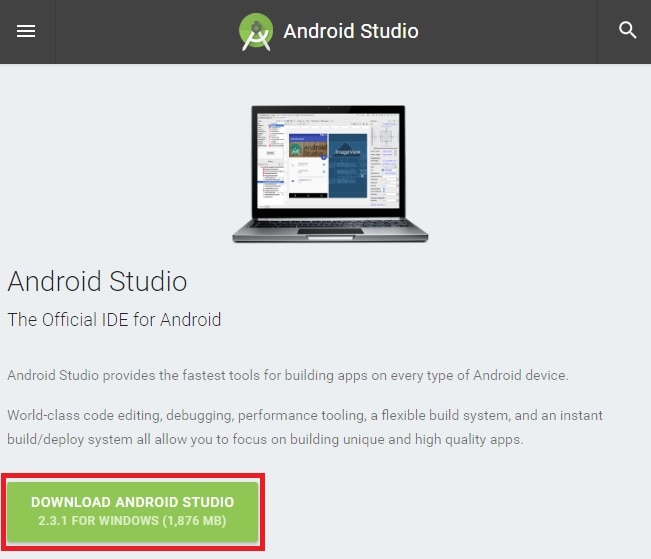Click the 'World-class code editing' paragraph
The width and height of the screenshot is (651, 559).
pos(305,427)
